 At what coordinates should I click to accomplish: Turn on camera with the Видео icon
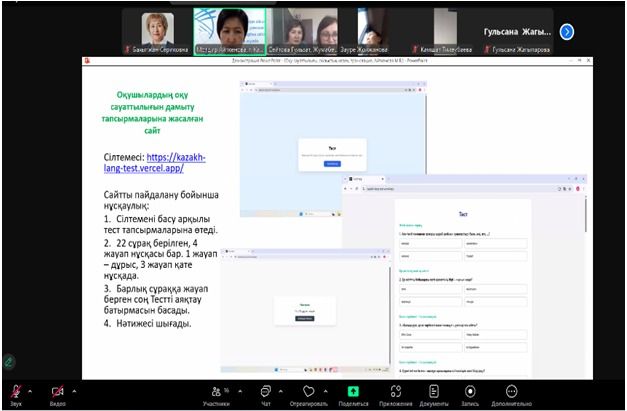tap(58, 390)
